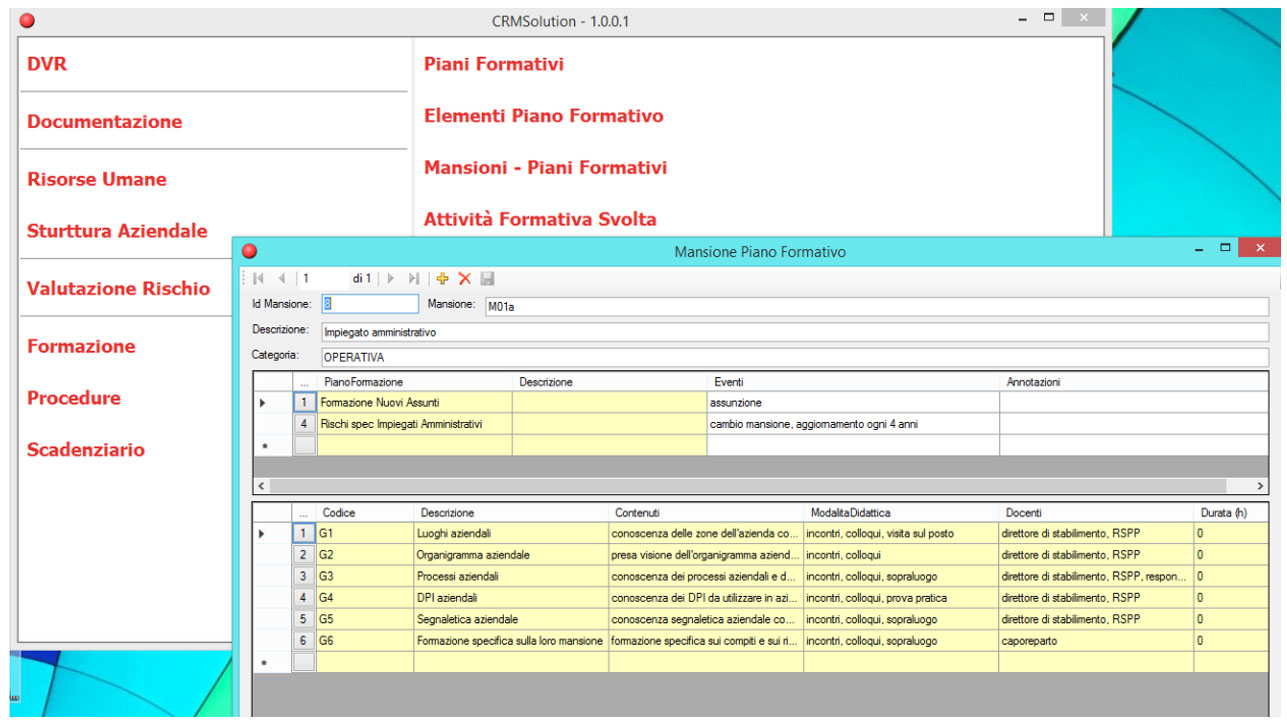Screen dimensions: 1287x727
Task: Select the cell 'Rischi spec Impiegati Amministrativi'
Action: 415,424
